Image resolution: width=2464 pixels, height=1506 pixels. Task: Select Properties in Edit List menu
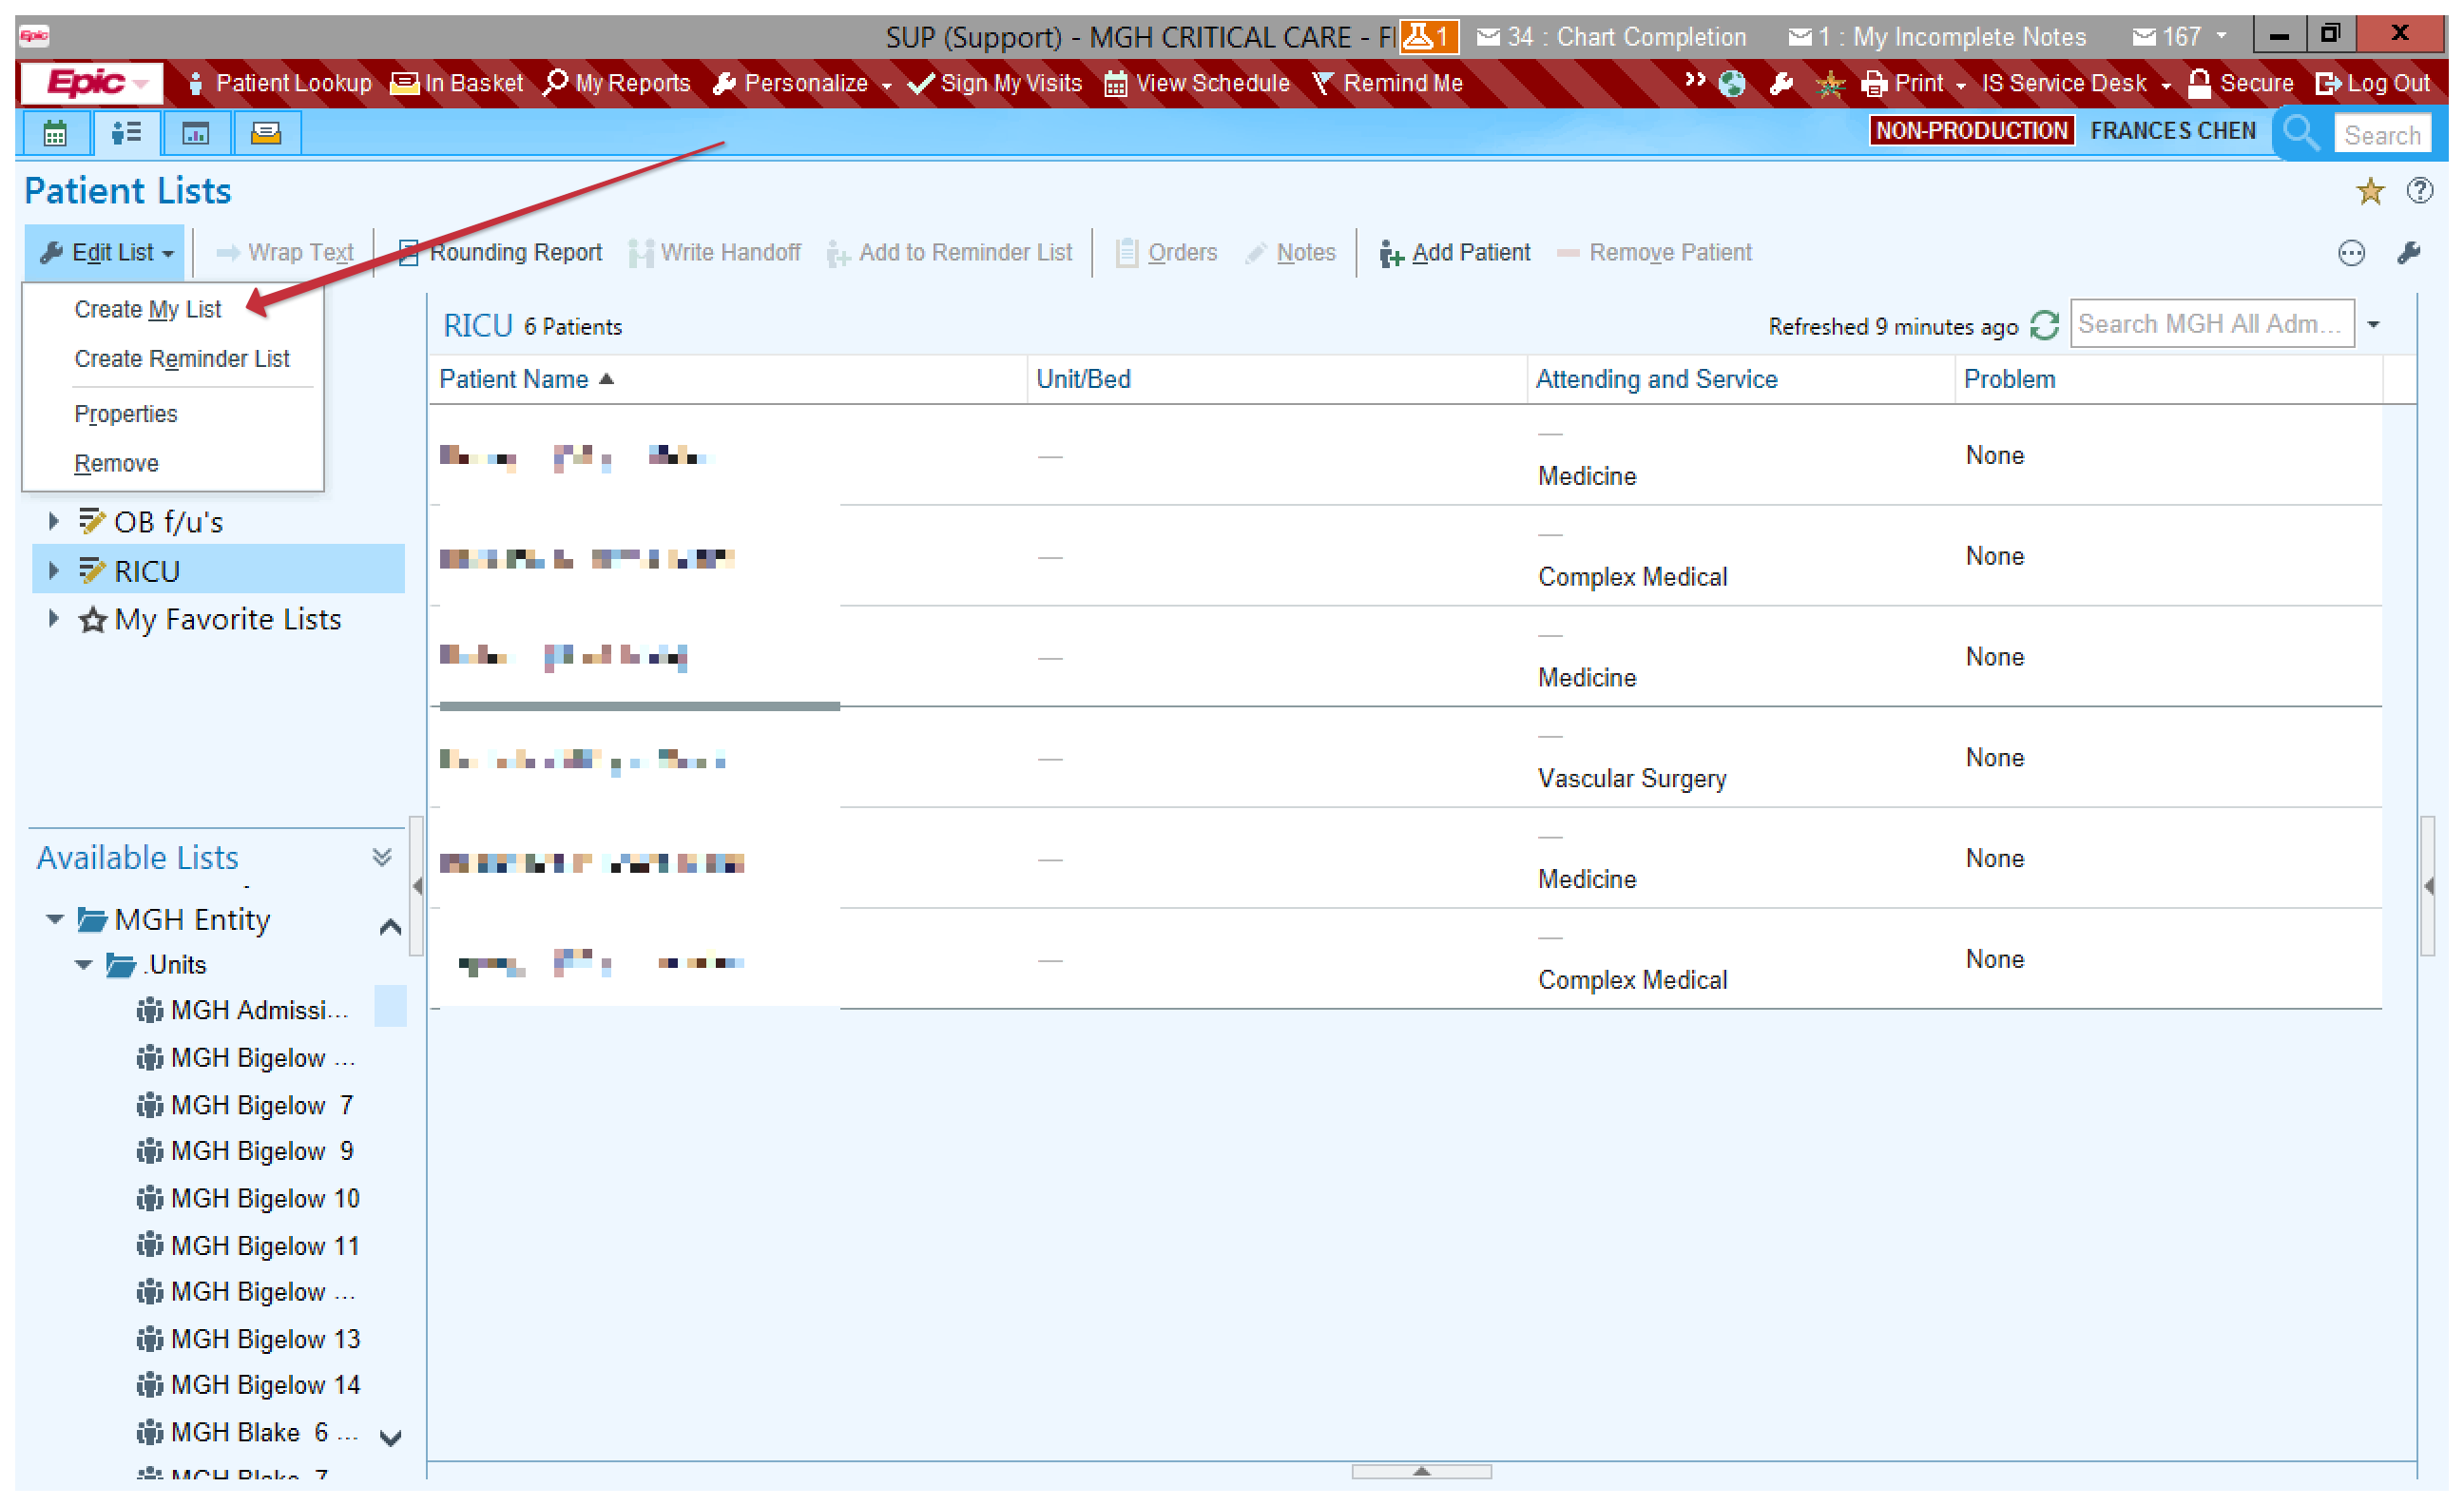click(126, 414)
